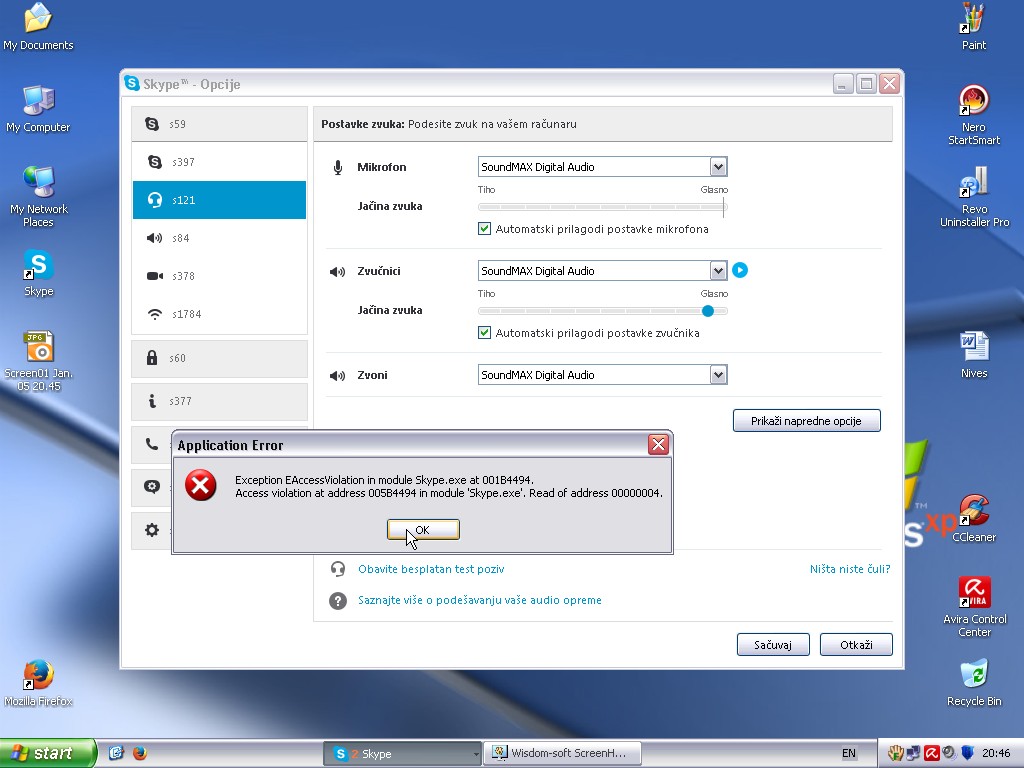Click the speaker icon beside Zvoni
Screen dimensions: 1024x768
[337, 376]
